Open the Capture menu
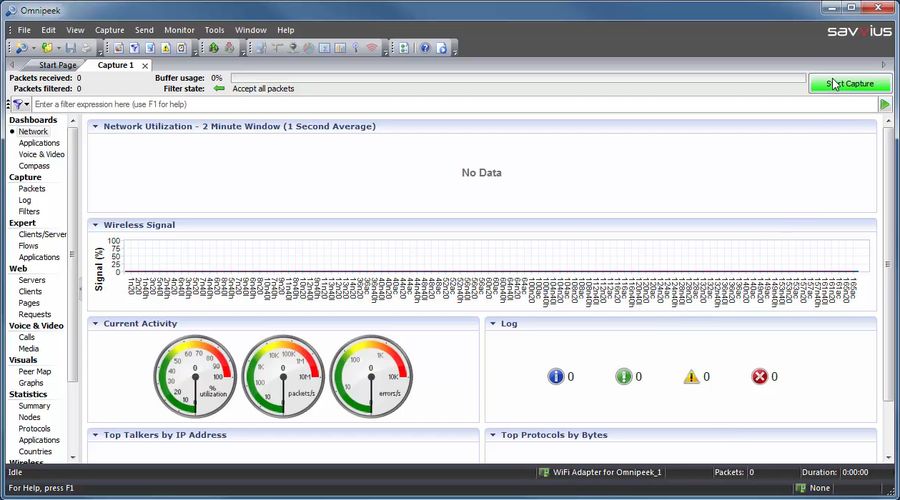Screen dimensions: 900x500 coord(110,30)
